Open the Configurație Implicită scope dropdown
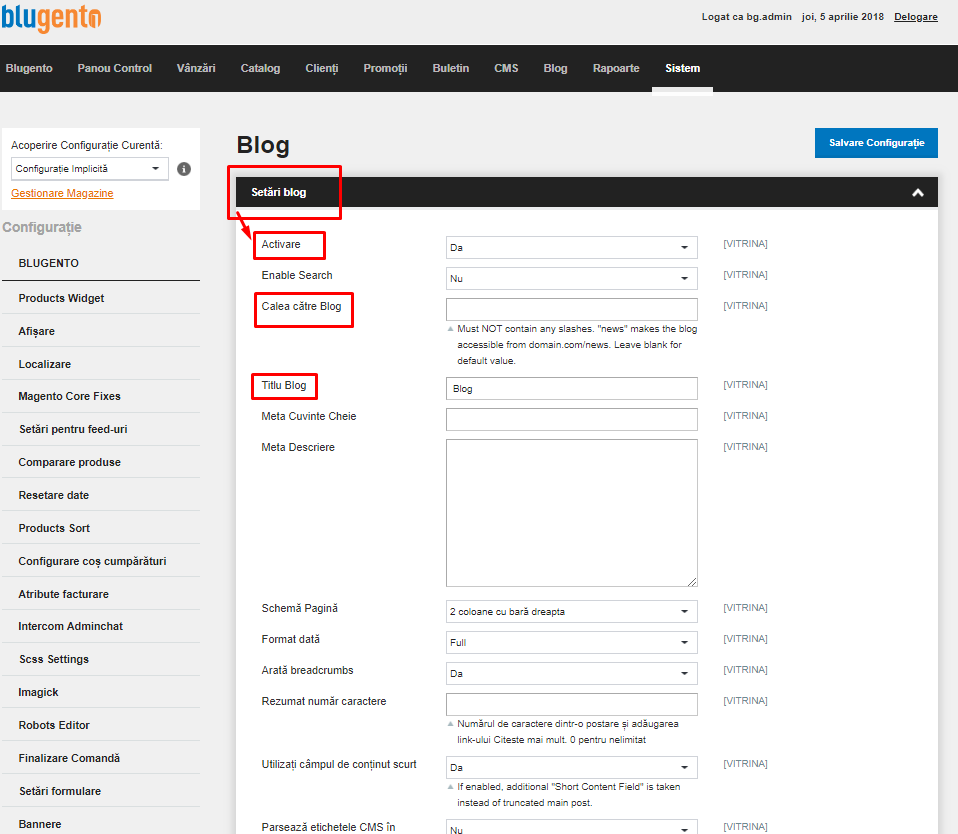958x834 pixels. [89, 169]
